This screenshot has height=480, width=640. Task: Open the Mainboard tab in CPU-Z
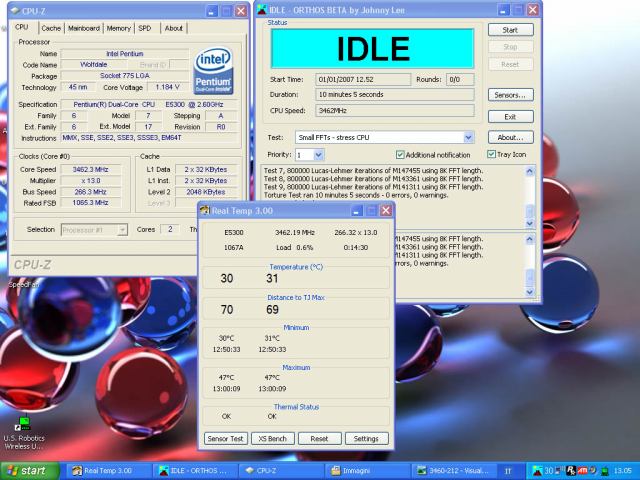[x=84, y=28]
